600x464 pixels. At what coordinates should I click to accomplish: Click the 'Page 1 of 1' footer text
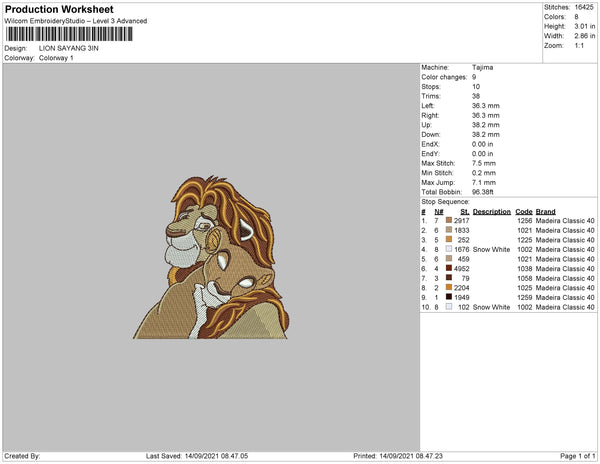(x=577, y=456)
